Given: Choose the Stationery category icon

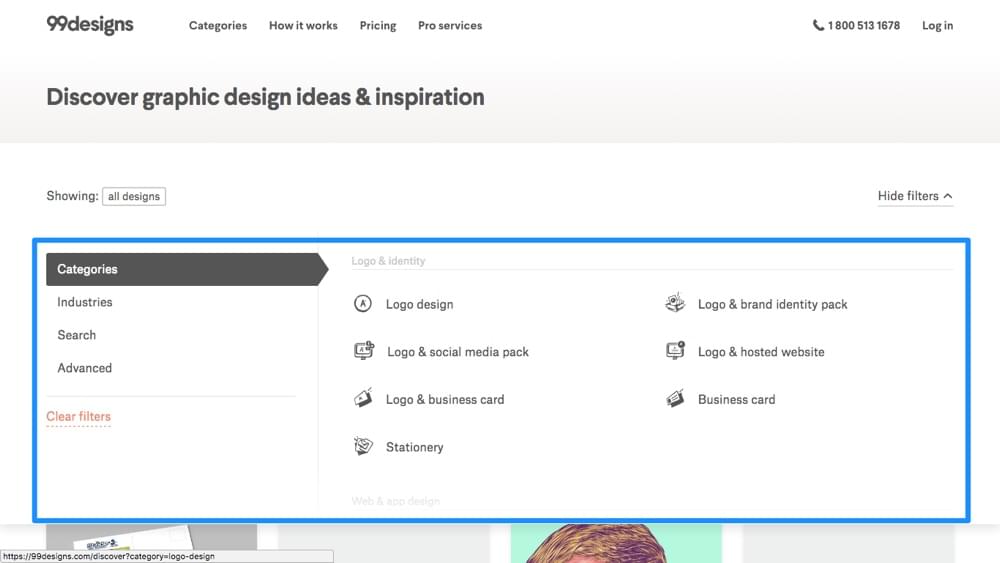Looking at the screenshot, I should point(363,446).
